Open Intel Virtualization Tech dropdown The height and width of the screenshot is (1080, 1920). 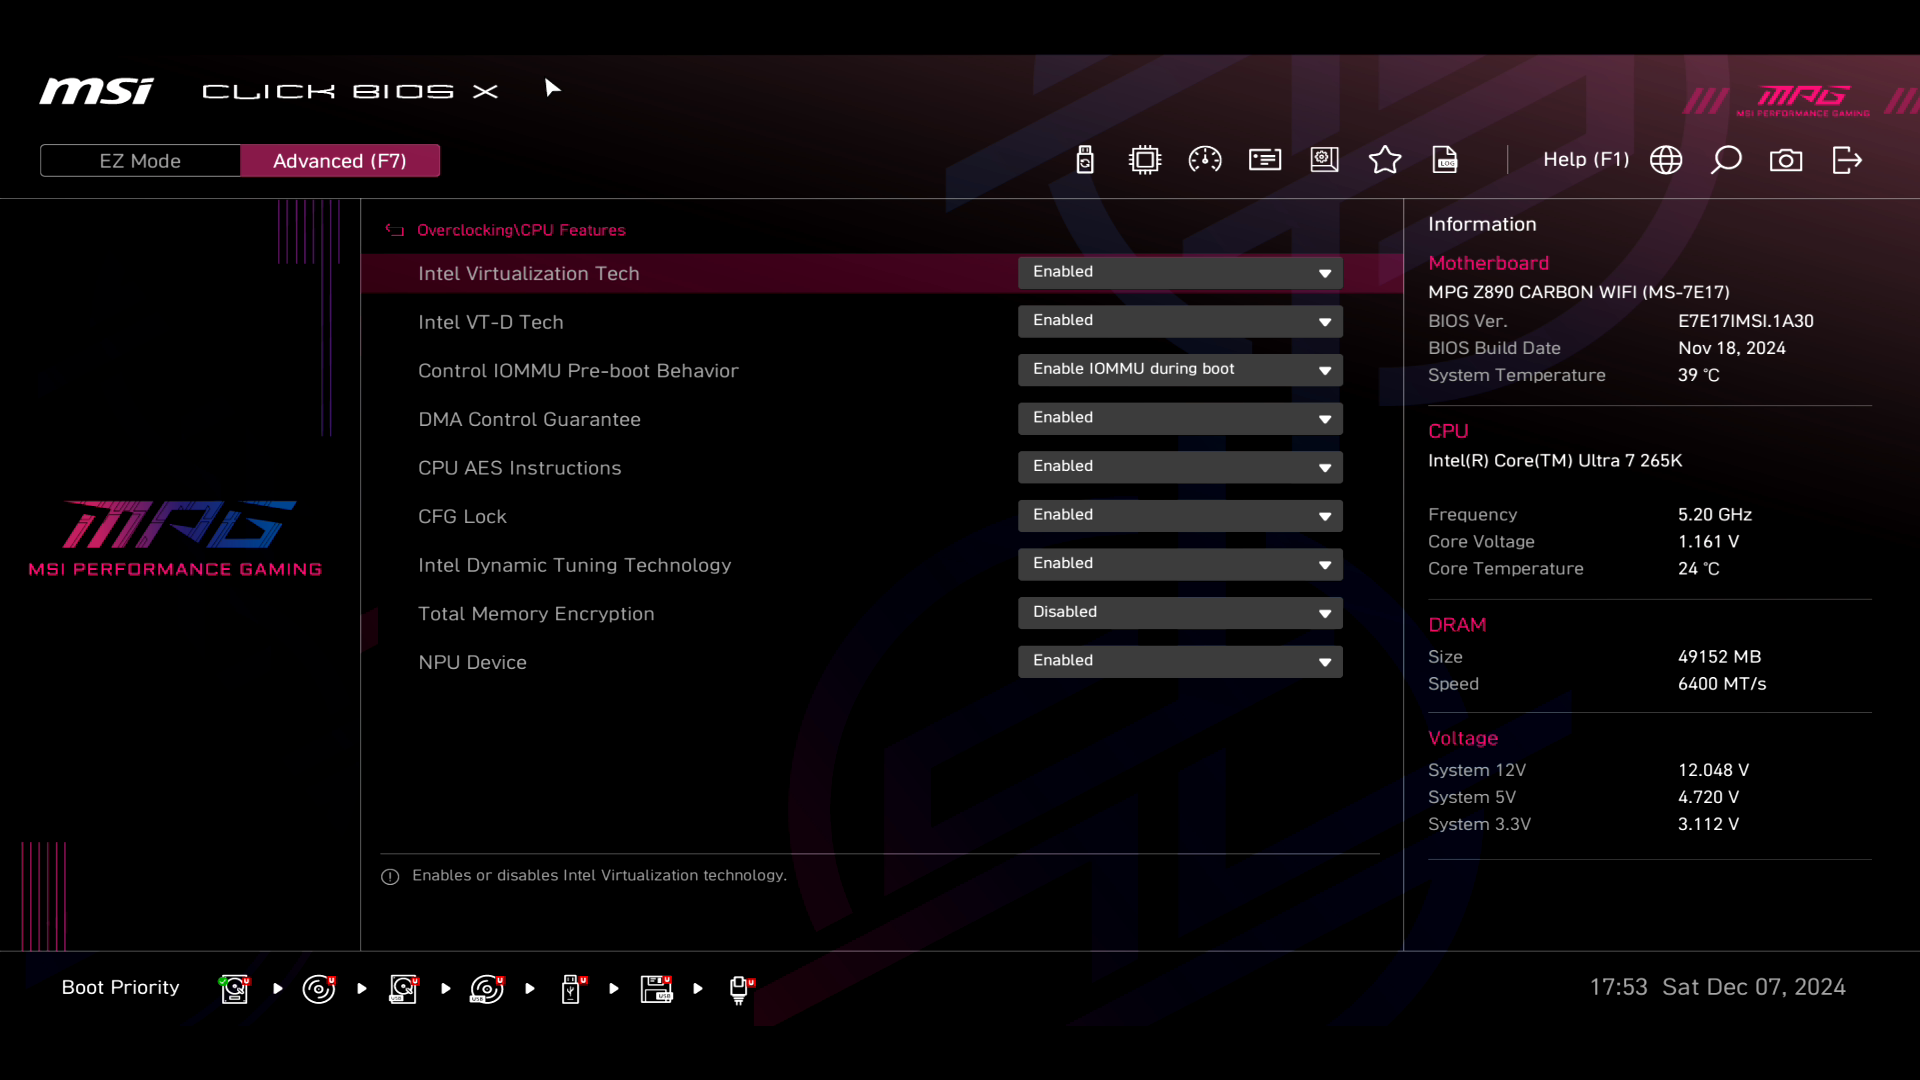click(1180, 272)
